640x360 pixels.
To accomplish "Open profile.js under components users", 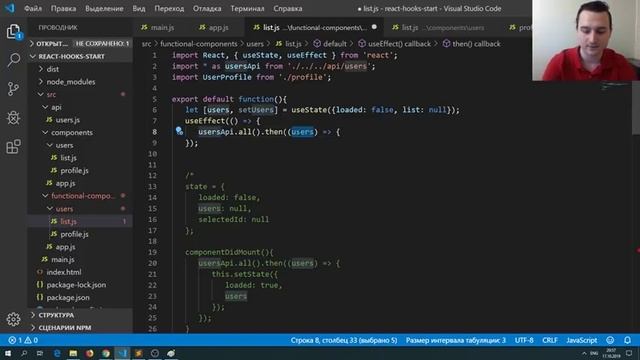I will [74, 171].
